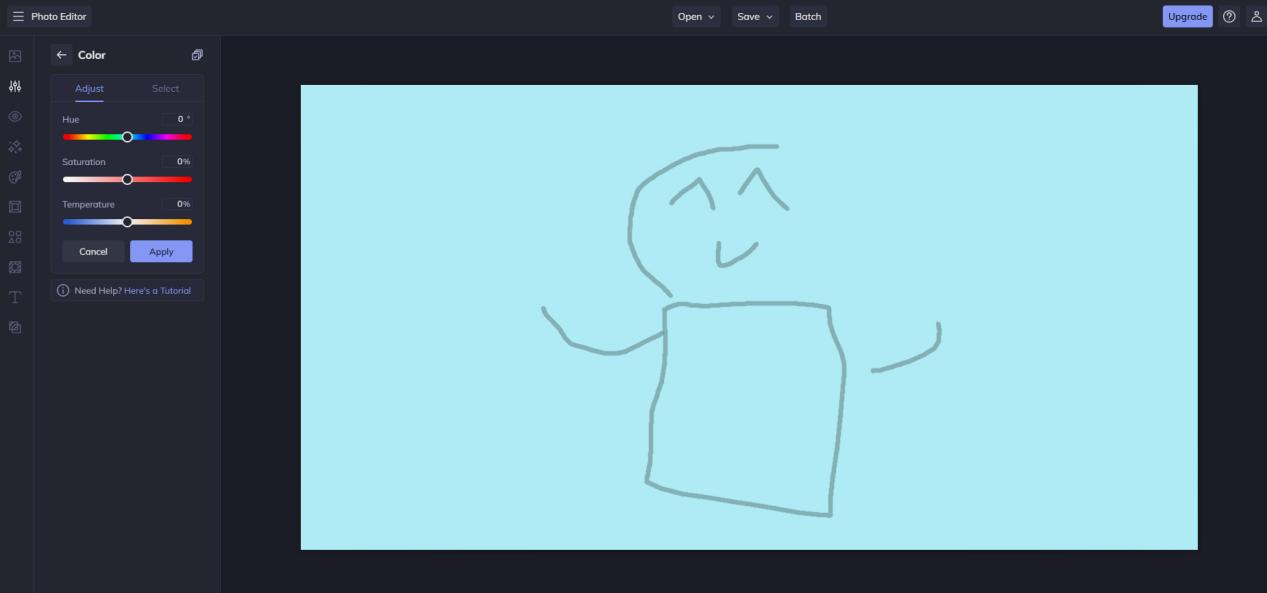Open the Image Manager sidebar icon
The height and width of the screenshot is (593, 1267).
(15, 56)
